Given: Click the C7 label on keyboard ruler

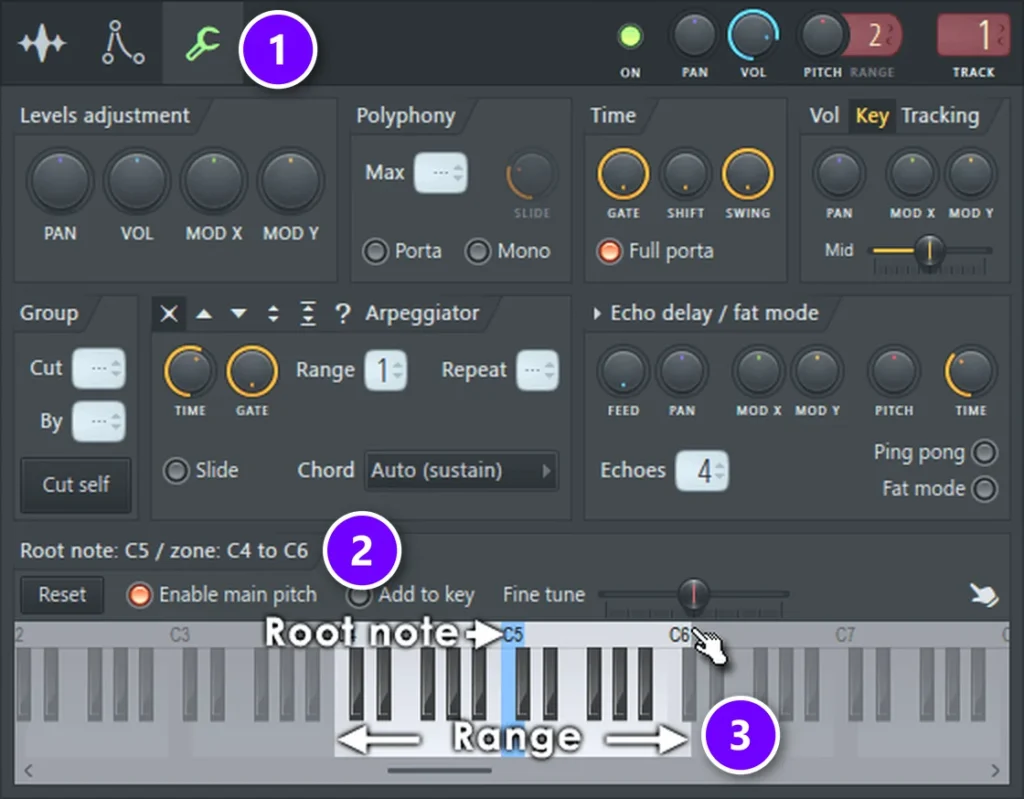Looking at the screenshot, I should [x=844, y=635].
